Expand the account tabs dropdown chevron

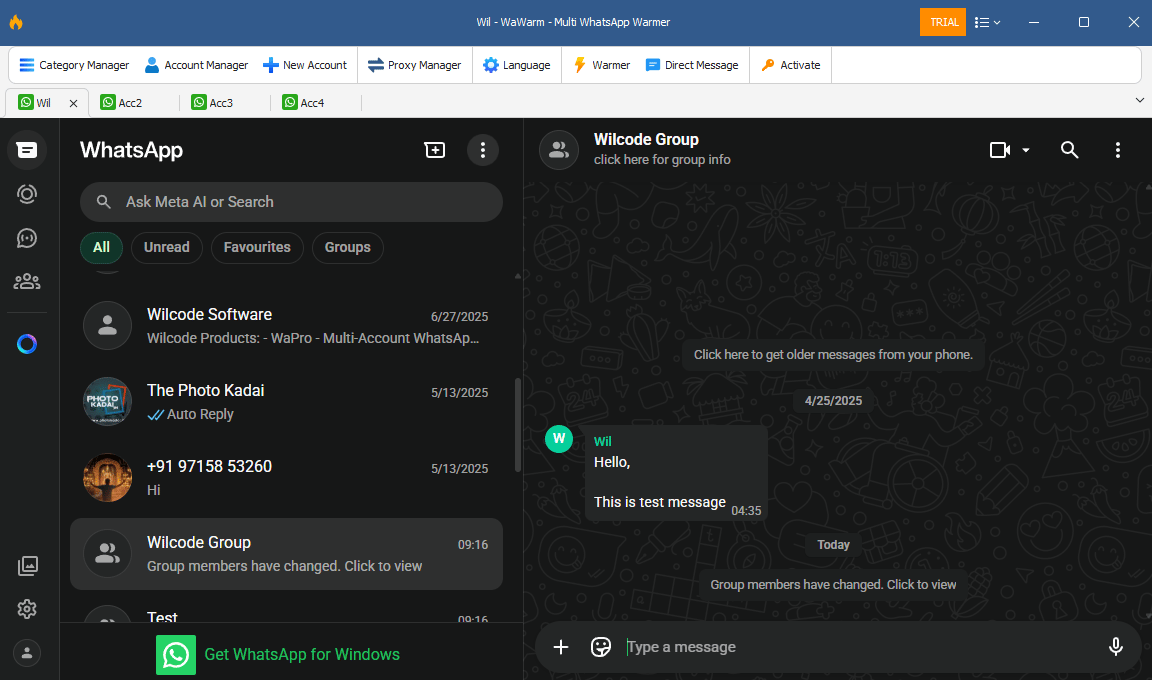[1140, 100]
